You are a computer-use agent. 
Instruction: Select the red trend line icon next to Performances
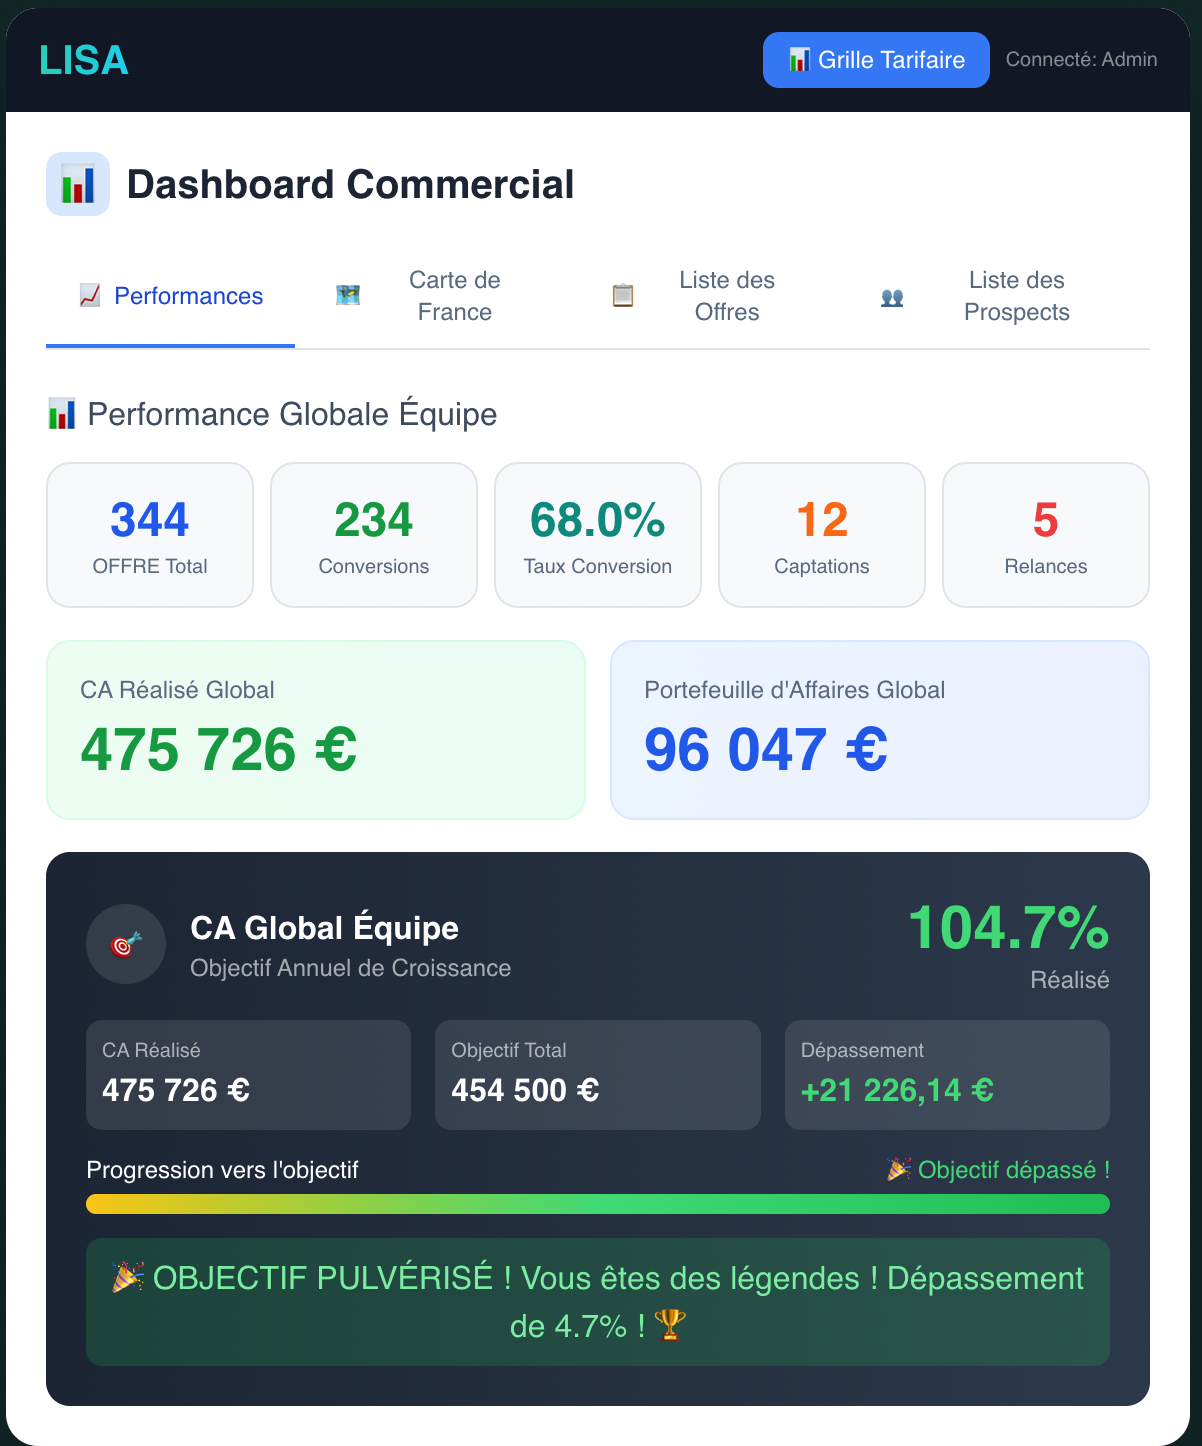click(87, 296)
